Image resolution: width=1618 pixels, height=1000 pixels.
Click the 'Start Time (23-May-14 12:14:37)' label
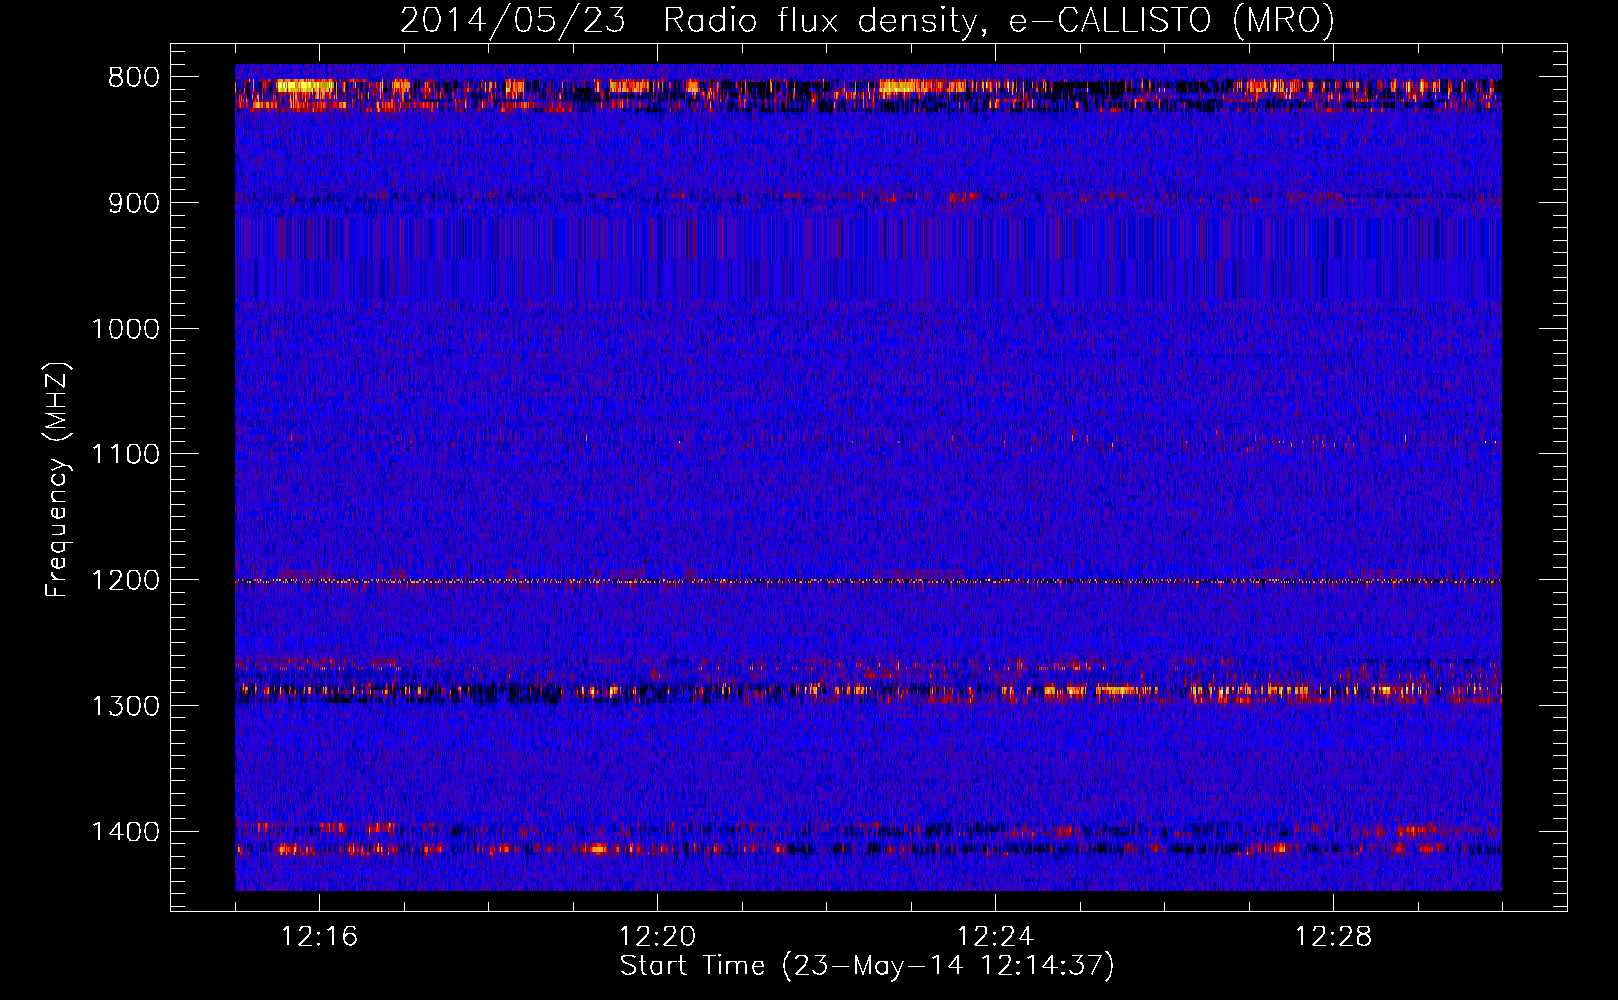tap(867, 966)
